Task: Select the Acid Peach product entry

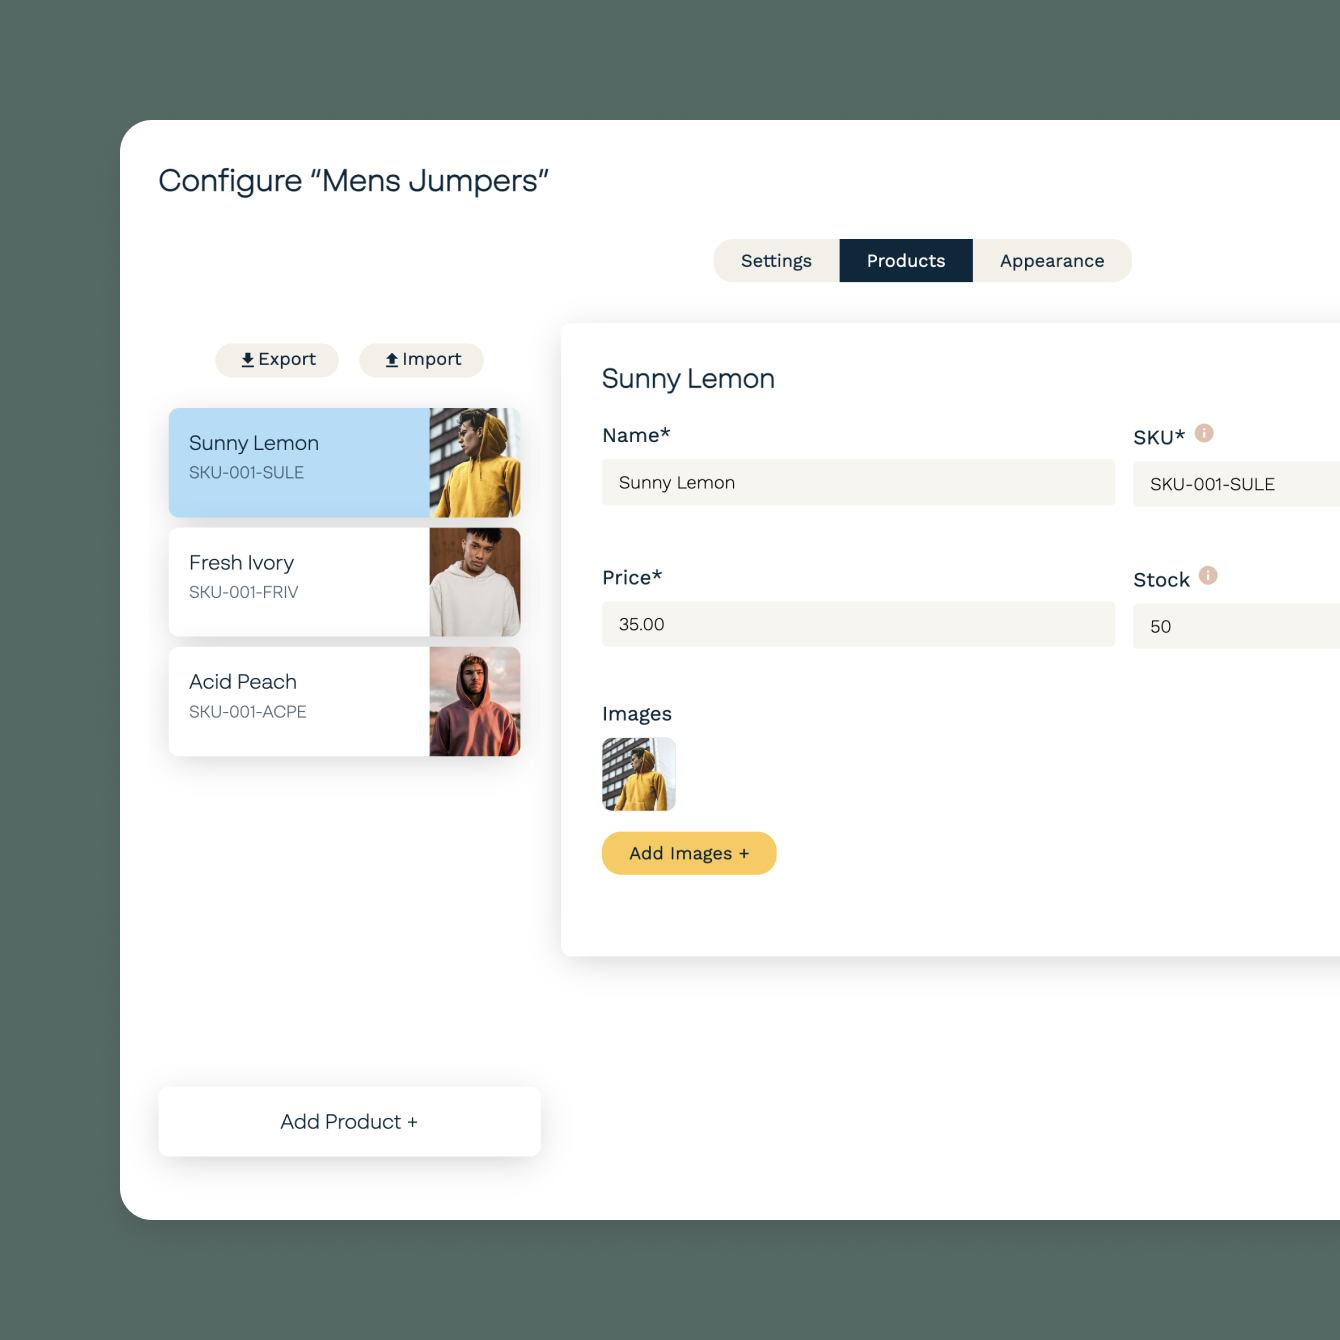Action: (300, 700)
